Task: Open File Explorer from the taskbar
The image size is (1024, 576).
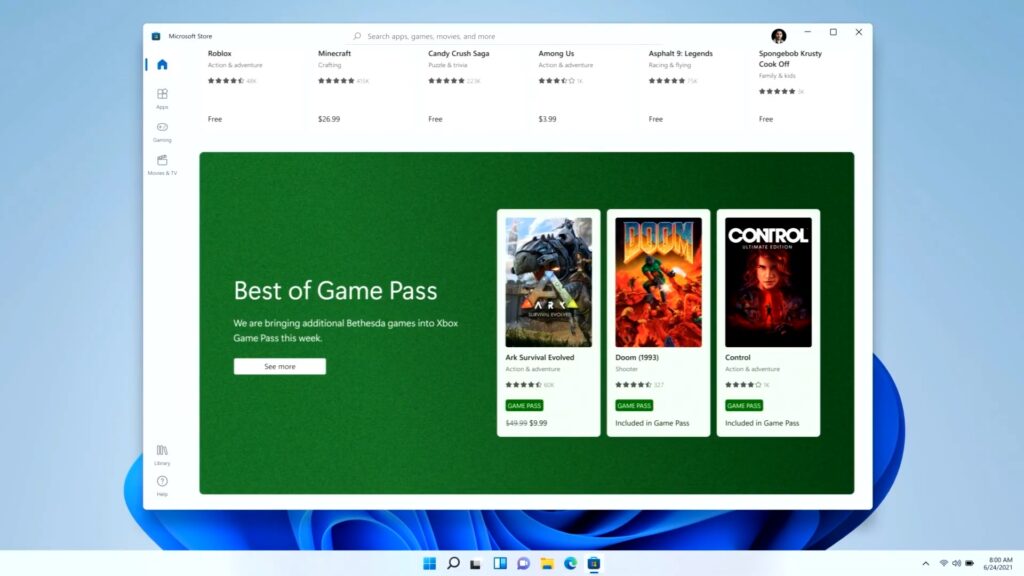Action: pyautogui.click(x=545, y=563)
